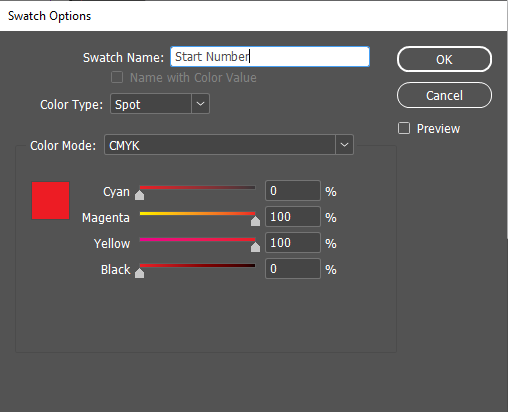The width and height of the screenshot is (508, 412).
Task: Open the Color Type dropdown arrow
Action: (x=201, y=104)
